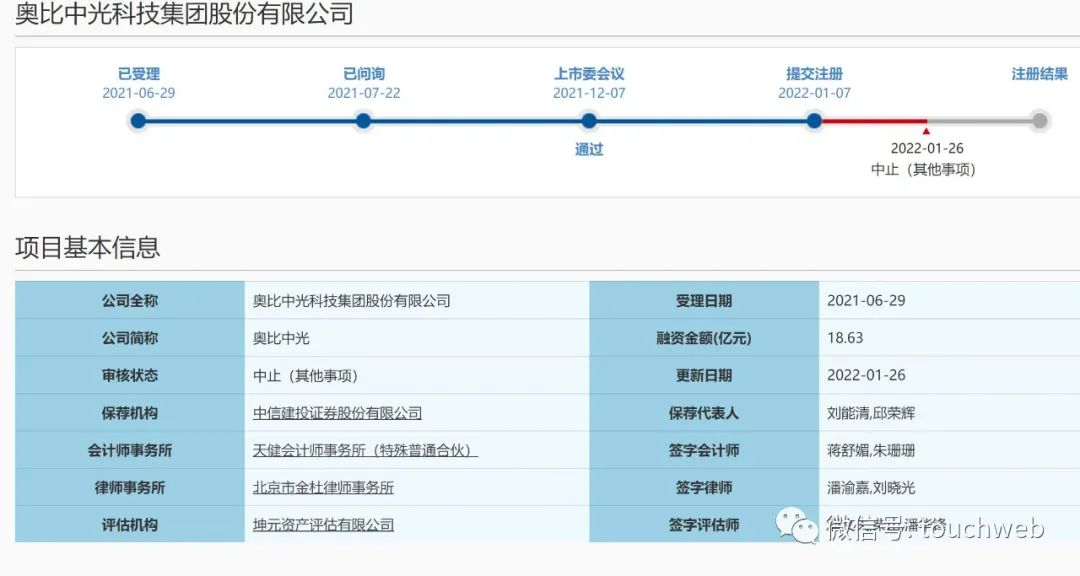1080x576 pixels.
Task: Click the 公司简称 value 奥比中光
Action: (281, 338)
